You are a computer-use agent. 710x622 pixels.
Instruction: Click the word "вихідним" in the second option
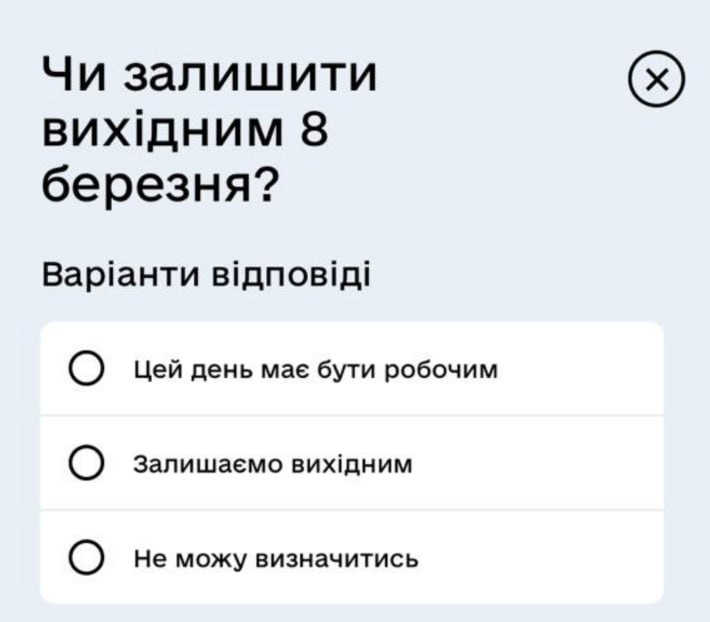click(x=350, y=465)
